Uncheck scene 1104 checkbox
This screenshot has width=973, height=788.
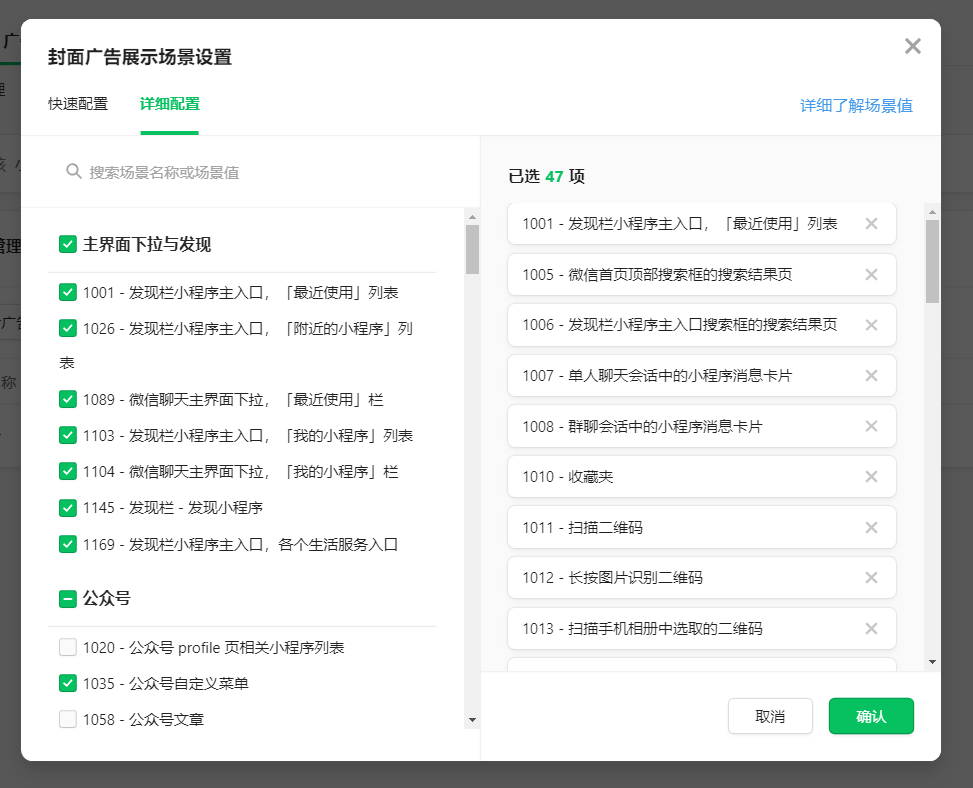pos(68,472)
